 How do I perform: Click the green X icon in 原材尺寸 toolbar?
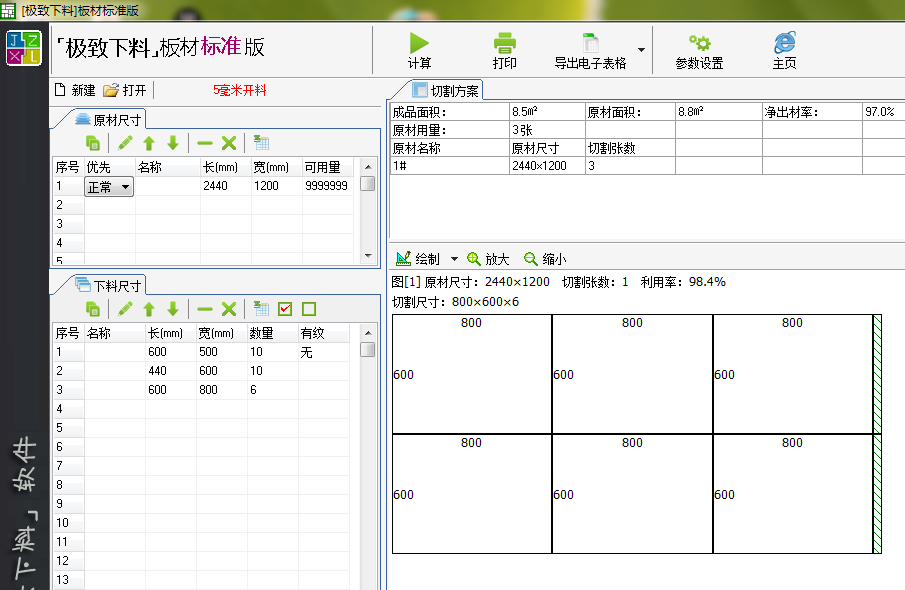(x=229, y=143)
